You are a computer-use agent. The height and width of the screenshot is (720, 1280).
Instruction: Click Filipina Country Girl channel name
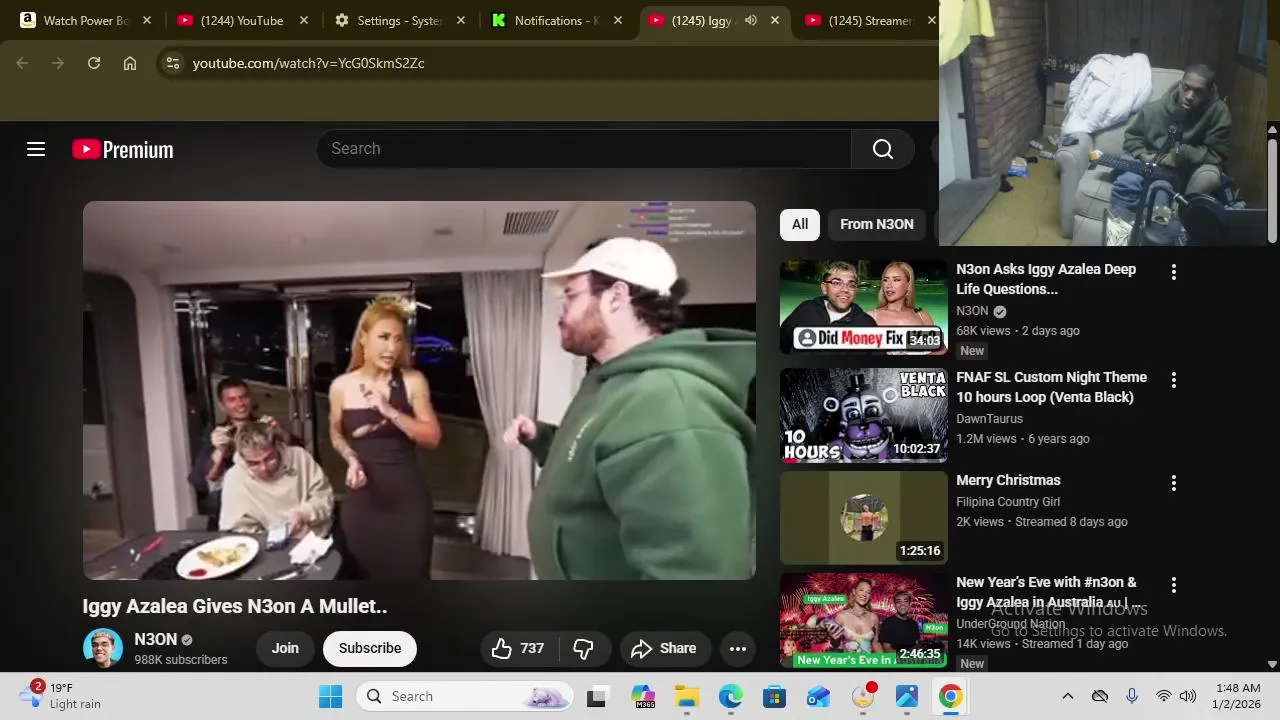point(1008,502)
